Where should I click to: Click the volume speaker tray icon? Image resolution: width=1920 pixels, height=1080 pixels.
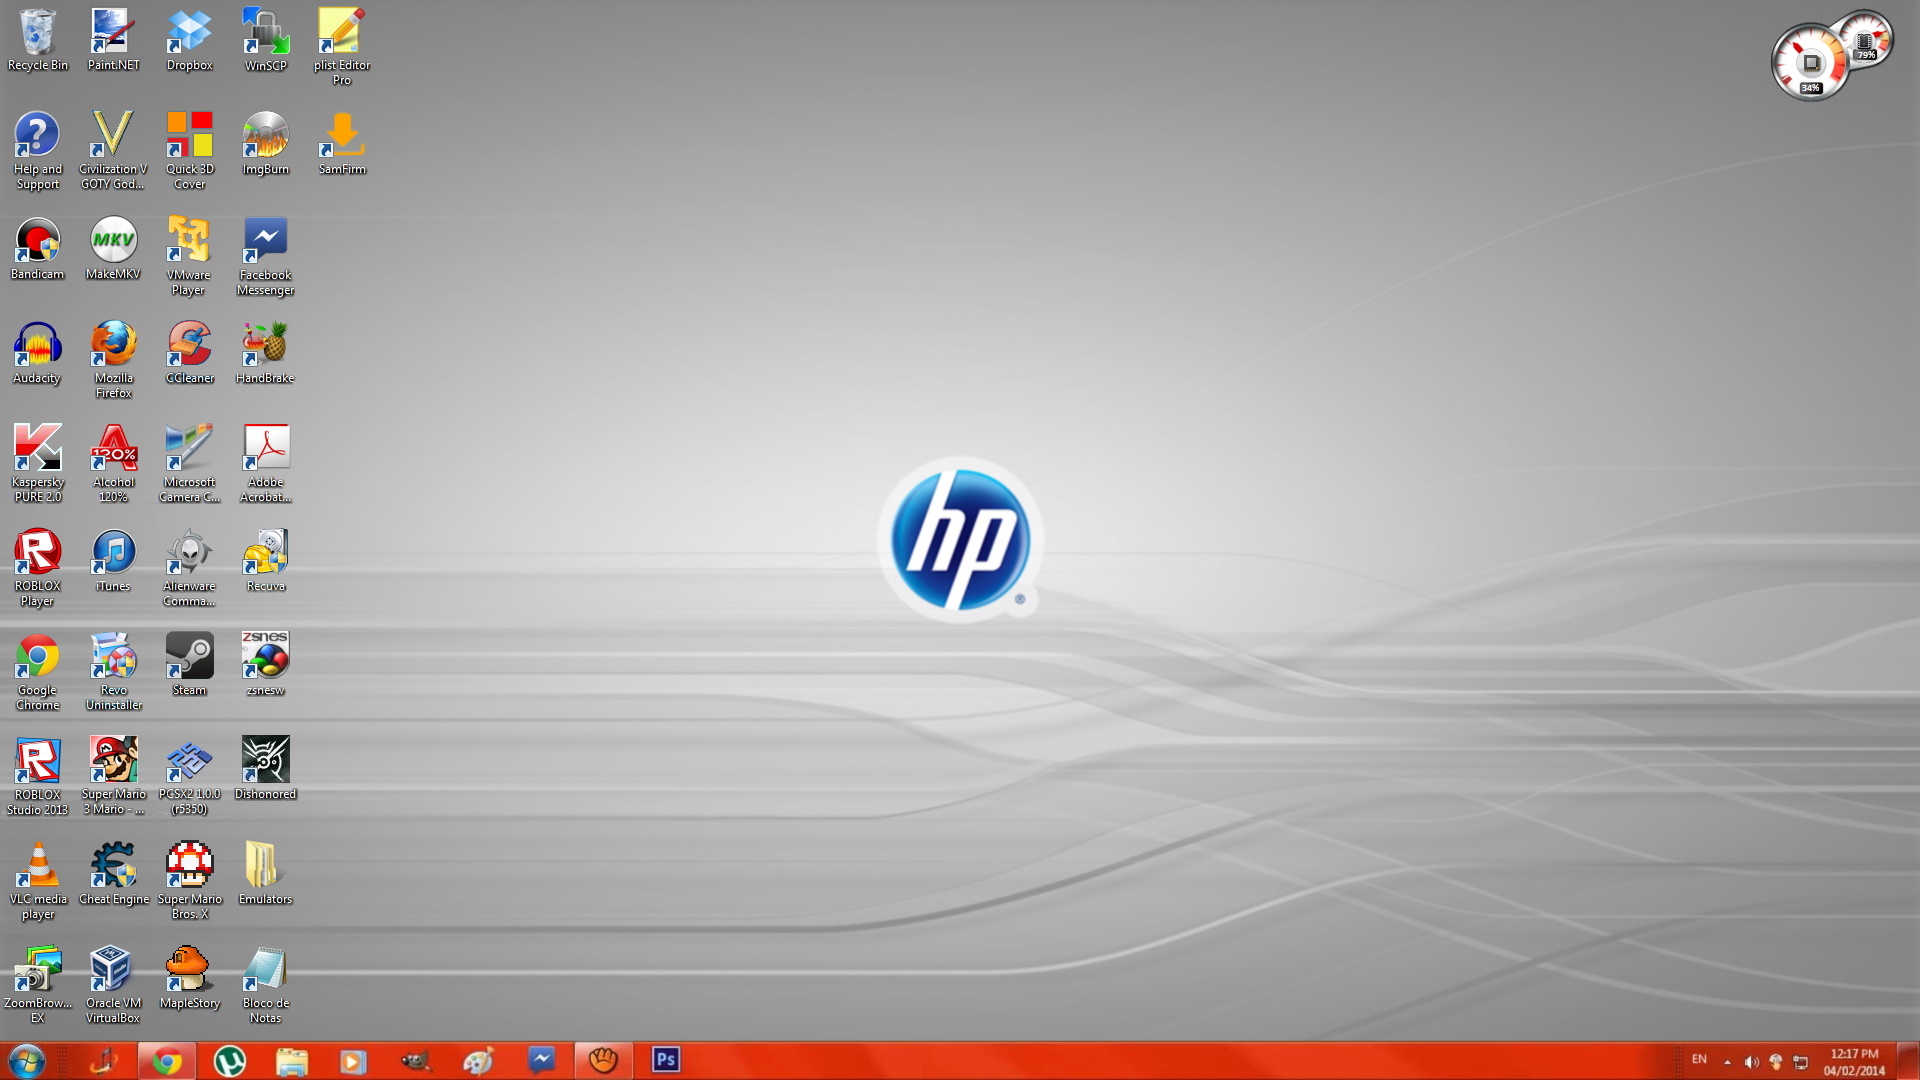pos(1751,1062)
